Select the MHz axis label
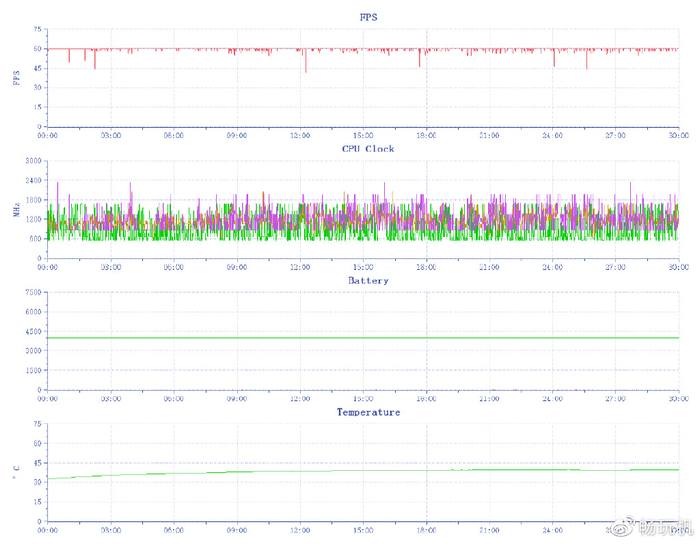 (x=17, y=209)
